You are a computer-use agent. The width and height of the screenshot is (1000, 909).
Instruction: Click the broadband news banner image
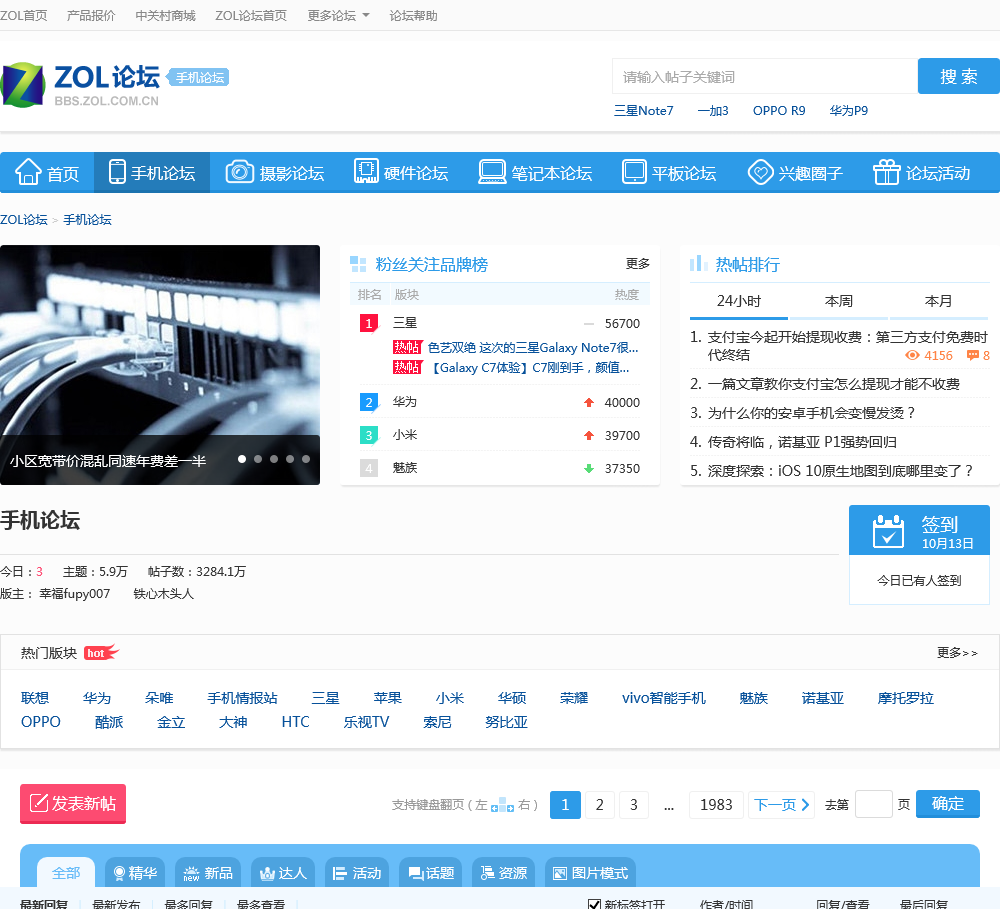(159, 365)
